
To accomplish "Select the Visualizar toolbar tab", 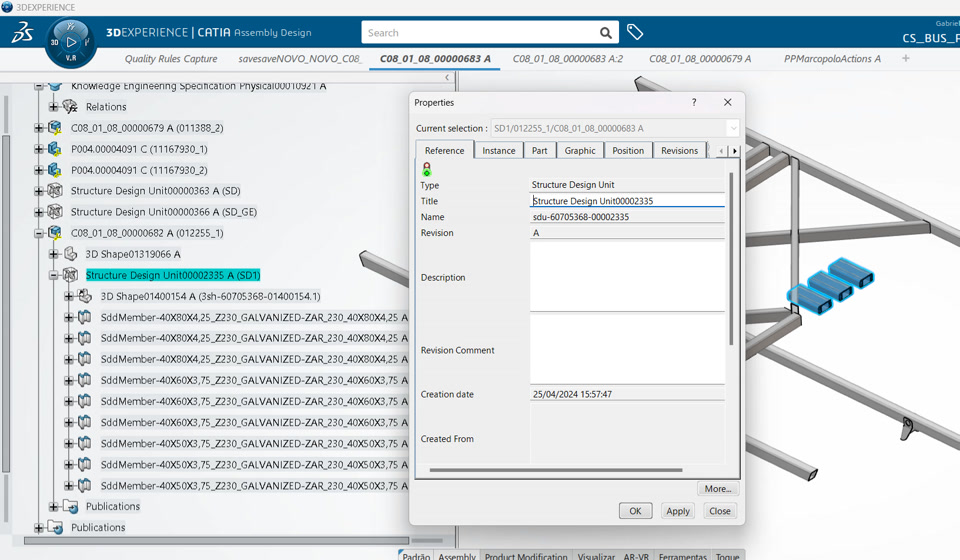I will (596, 556).
